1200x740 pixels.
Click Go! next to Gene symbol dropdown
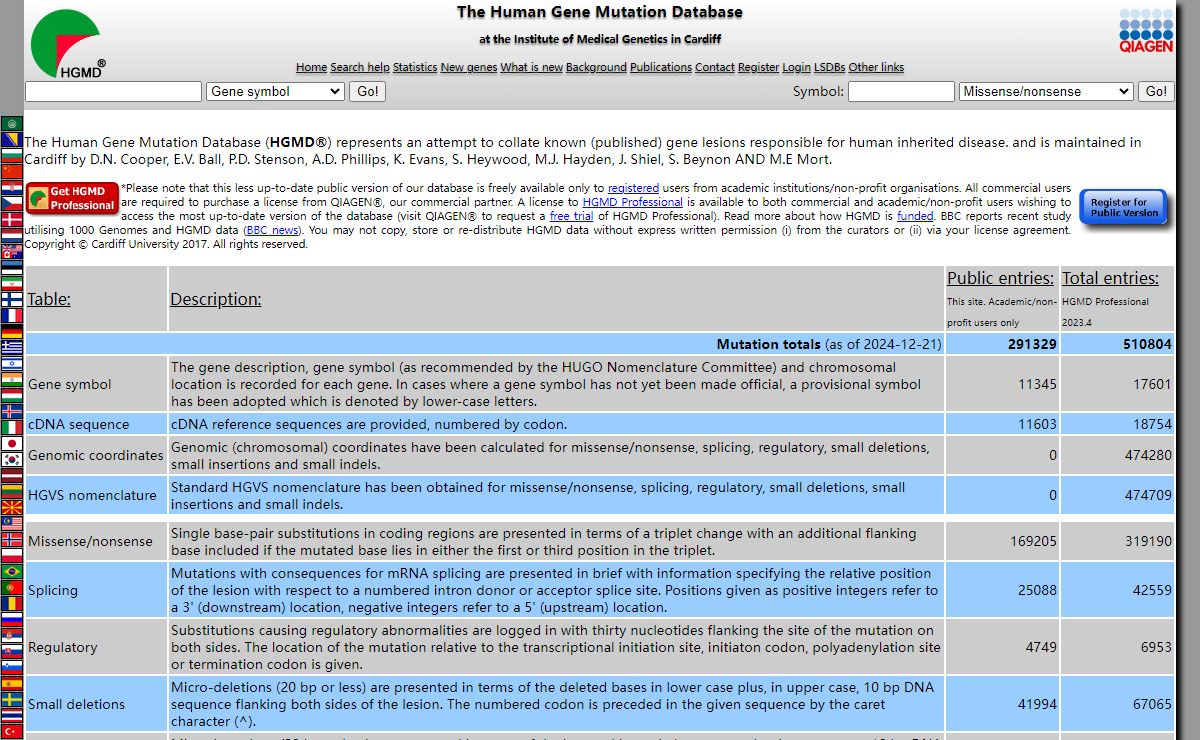[368, 91]
